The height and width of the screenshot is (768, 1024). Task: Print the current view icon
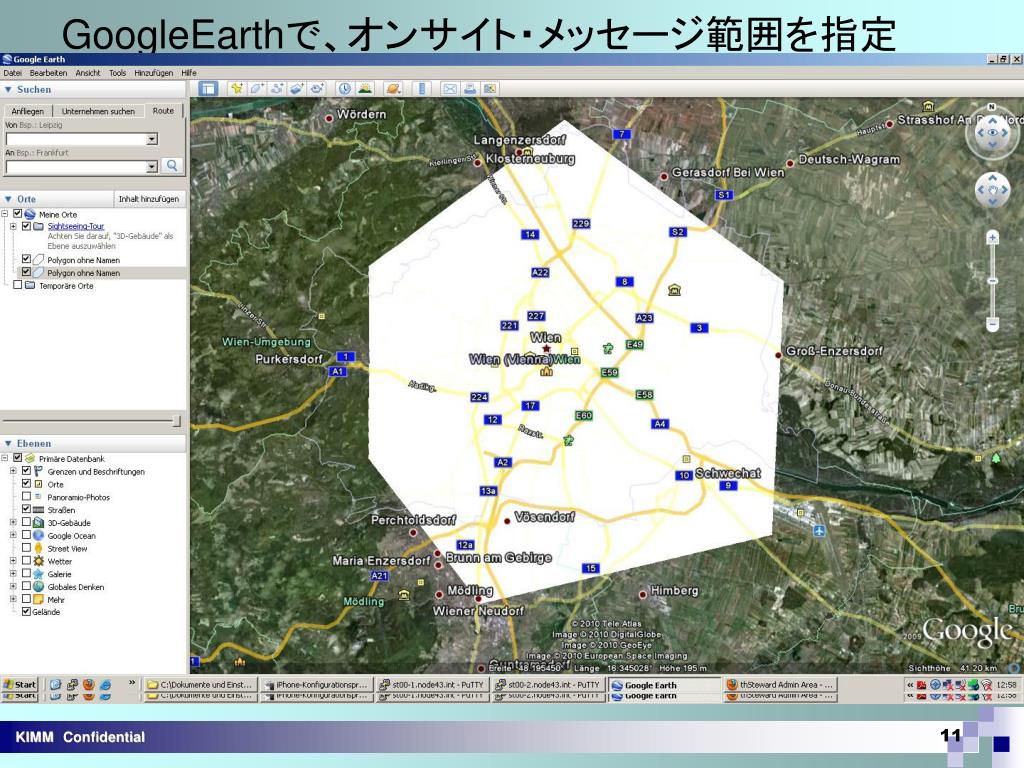point(470,88)
